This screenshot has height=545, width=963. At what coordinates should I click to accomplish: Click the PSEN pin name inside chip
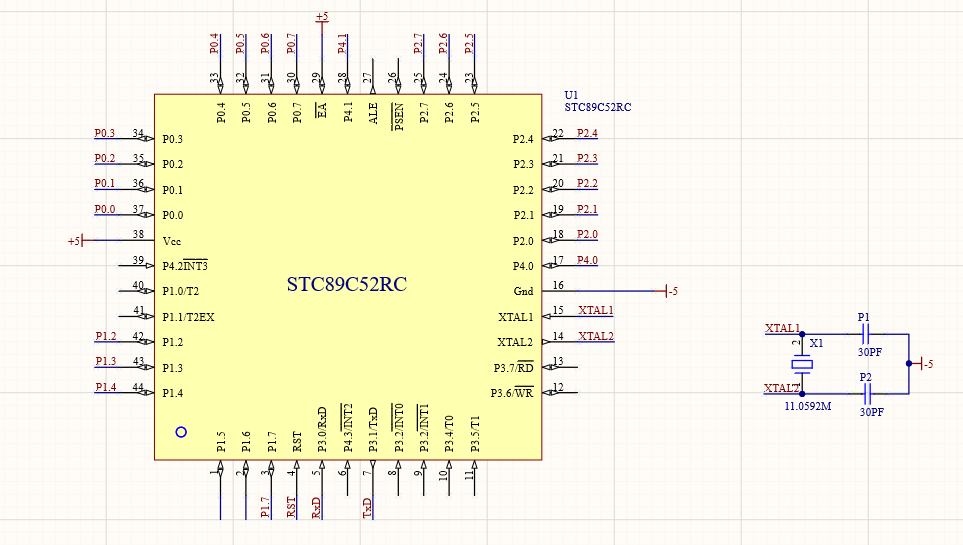(399, 117)
